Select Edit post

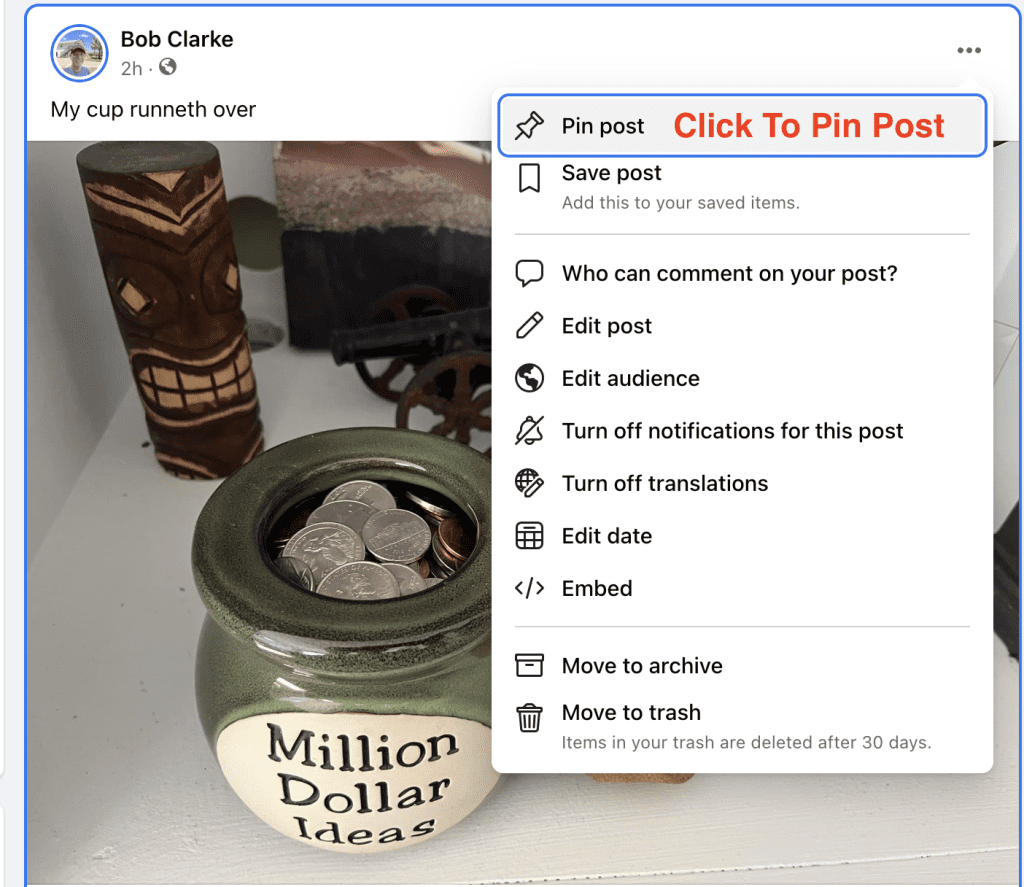click(742, 325)
